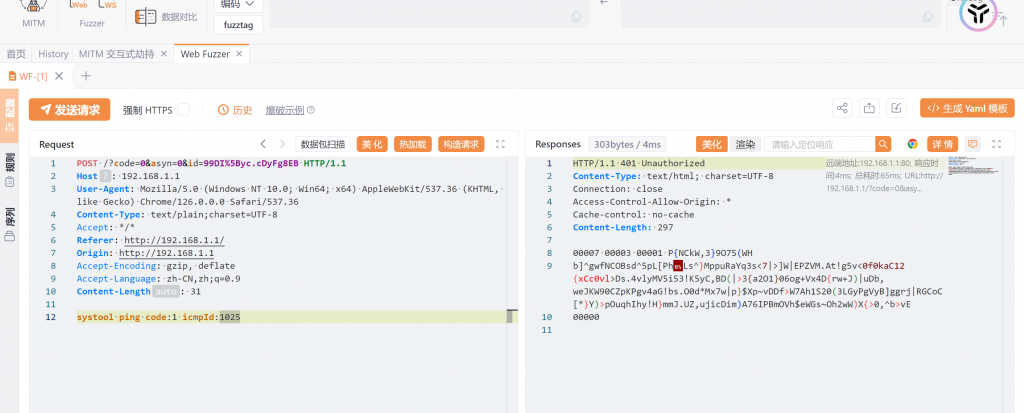Switch to the History tab

point(53,54)
